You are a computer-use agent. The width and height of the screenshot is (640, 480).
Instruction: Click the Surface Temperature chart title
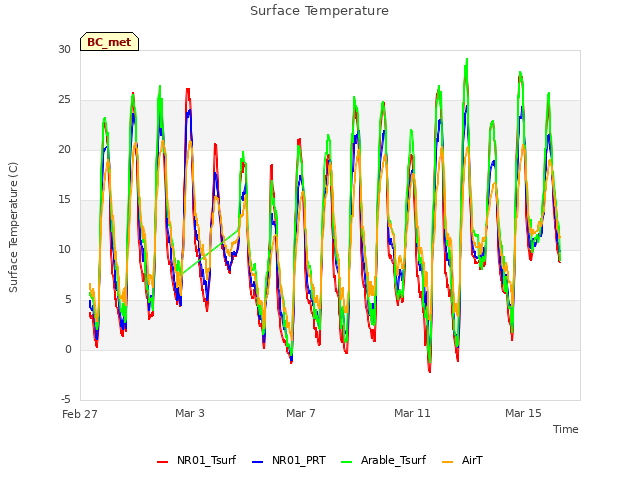coord(319,11)
